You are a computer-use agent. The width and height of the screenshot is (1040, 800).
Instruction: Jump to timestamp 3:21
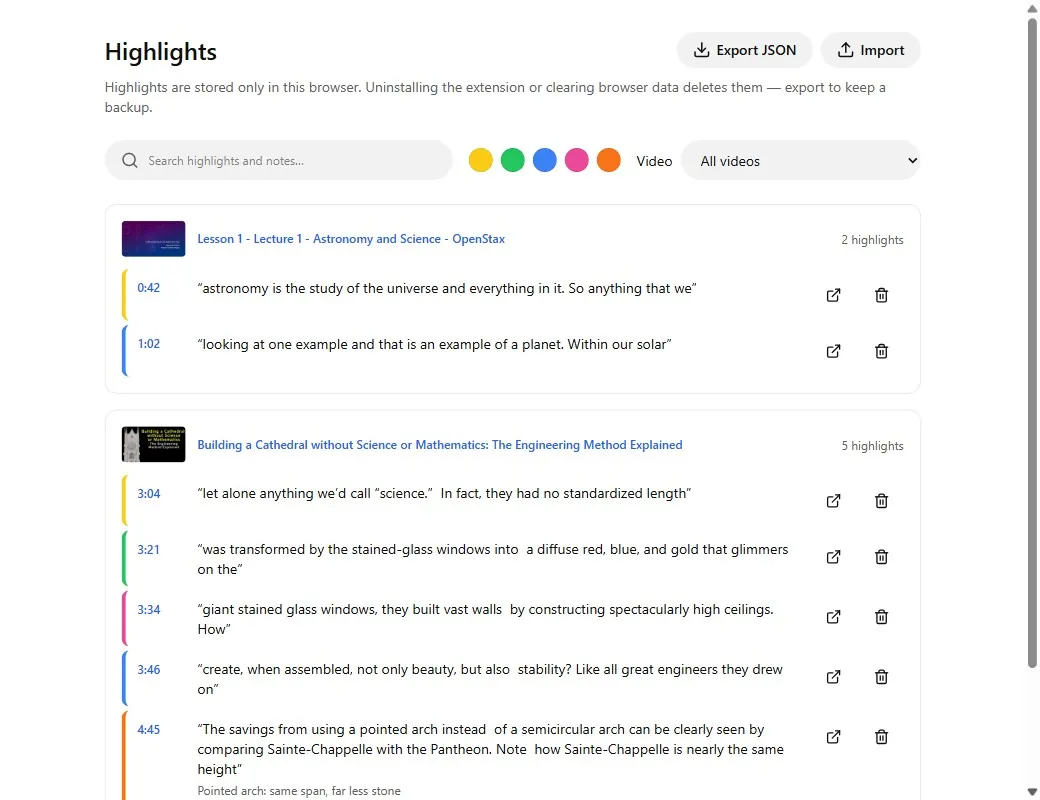pos(149,549)
